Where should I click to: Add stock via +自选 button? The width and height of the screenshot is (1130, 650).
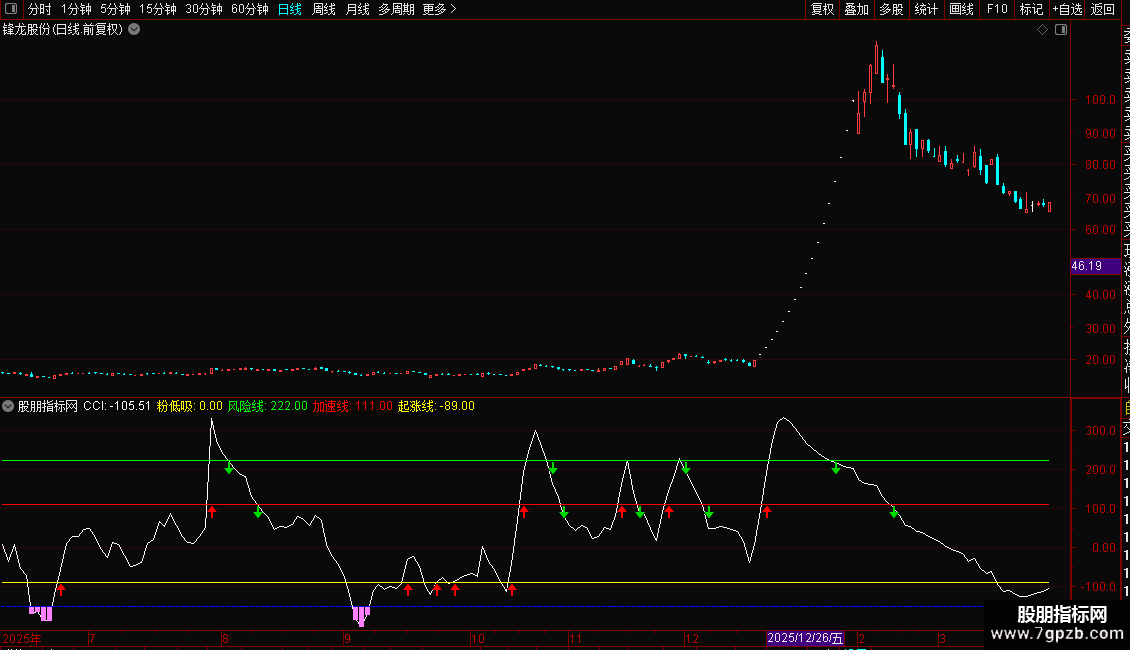tap(1067, 9)
